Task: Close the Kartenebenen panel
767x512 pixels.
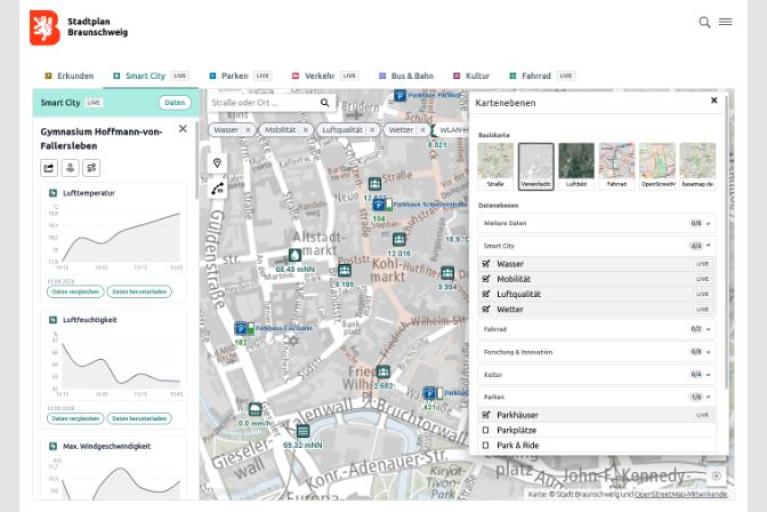Action: tap(714, 100)
